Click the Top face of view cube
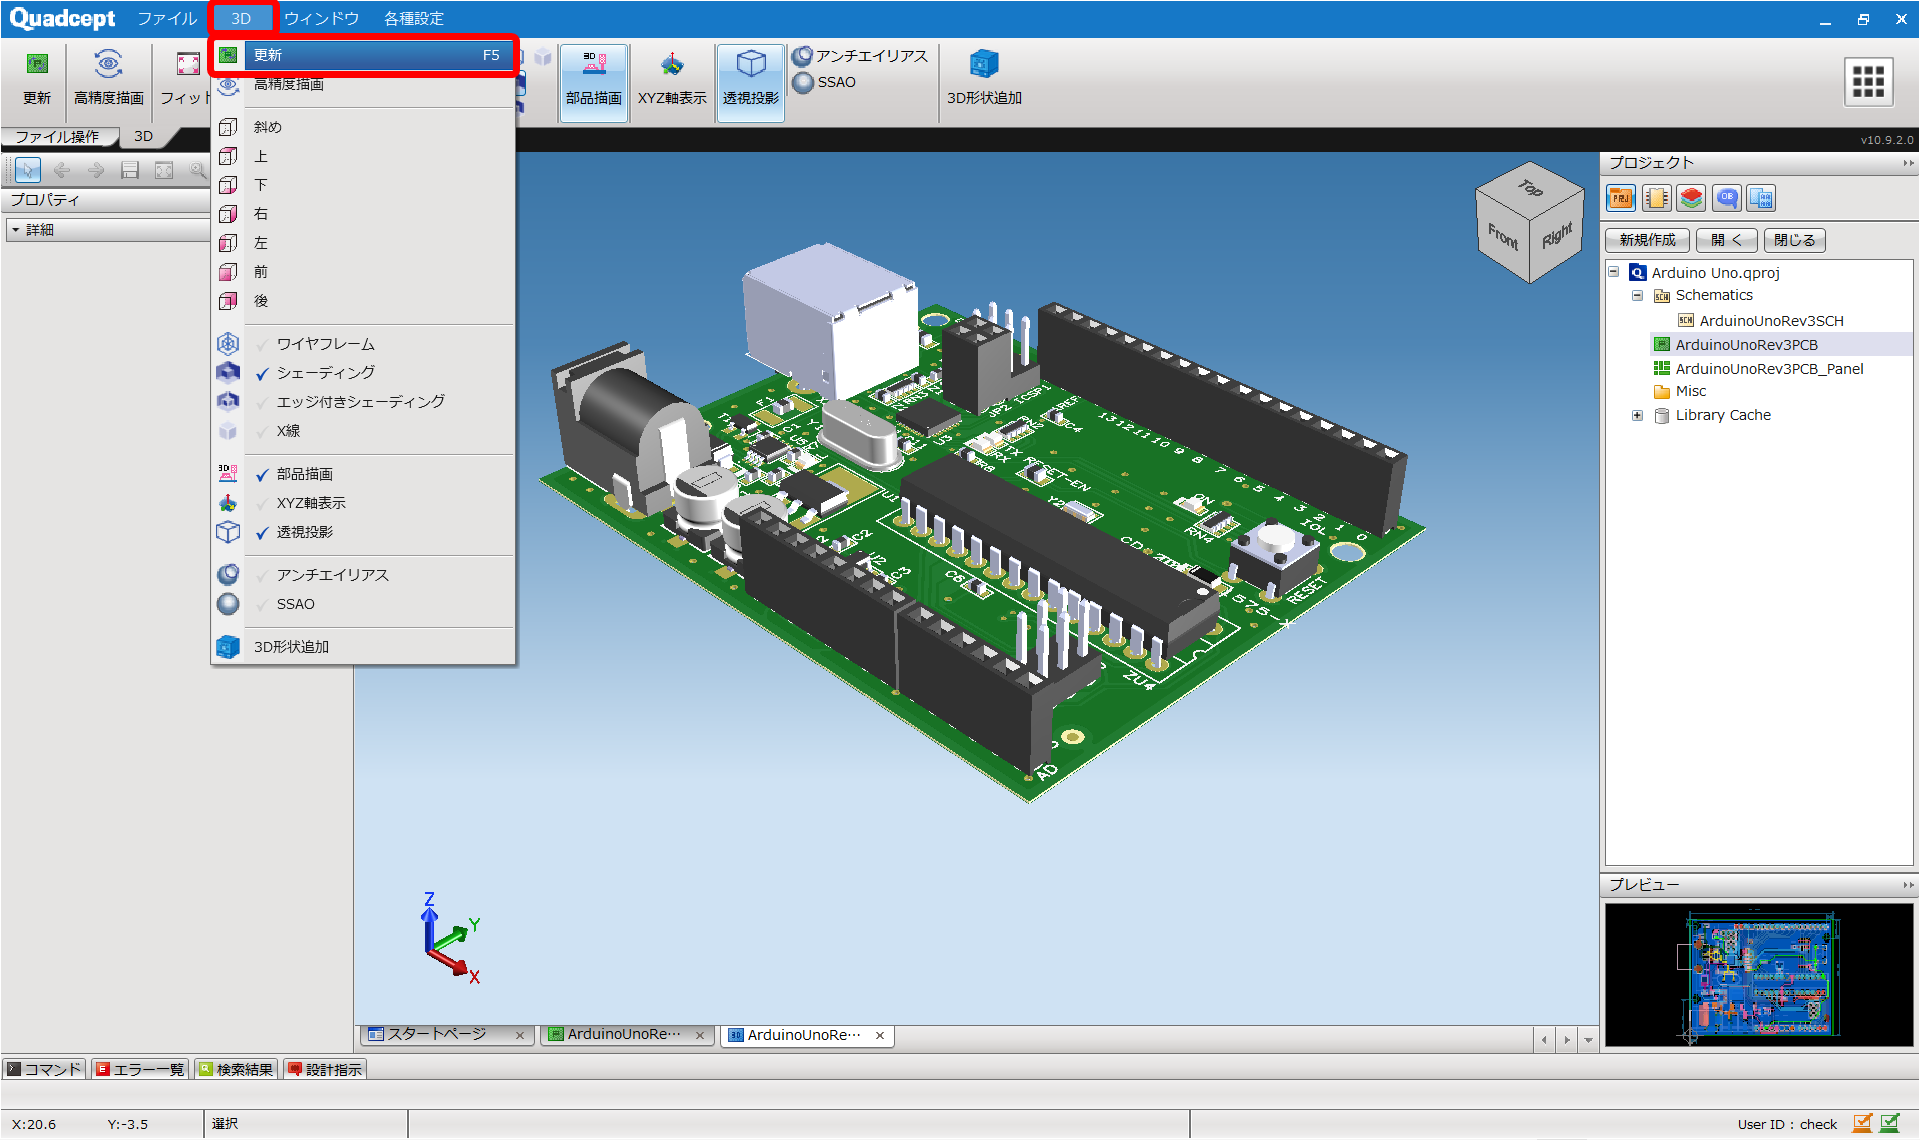The height and width of the screenshot is (1140, 1920). pyautogui.click(x=1530, y=188)
